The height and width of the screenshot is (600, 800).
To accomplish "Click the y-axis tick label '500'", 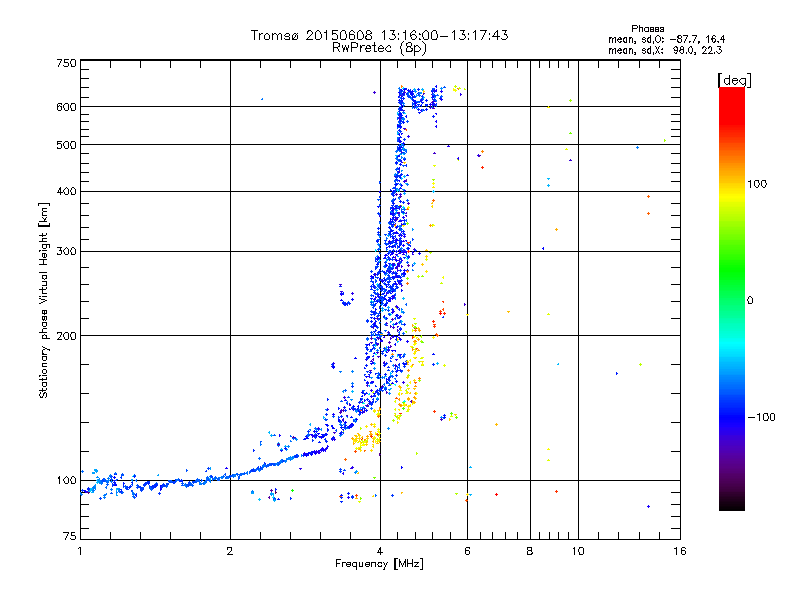I will (66, 145).
